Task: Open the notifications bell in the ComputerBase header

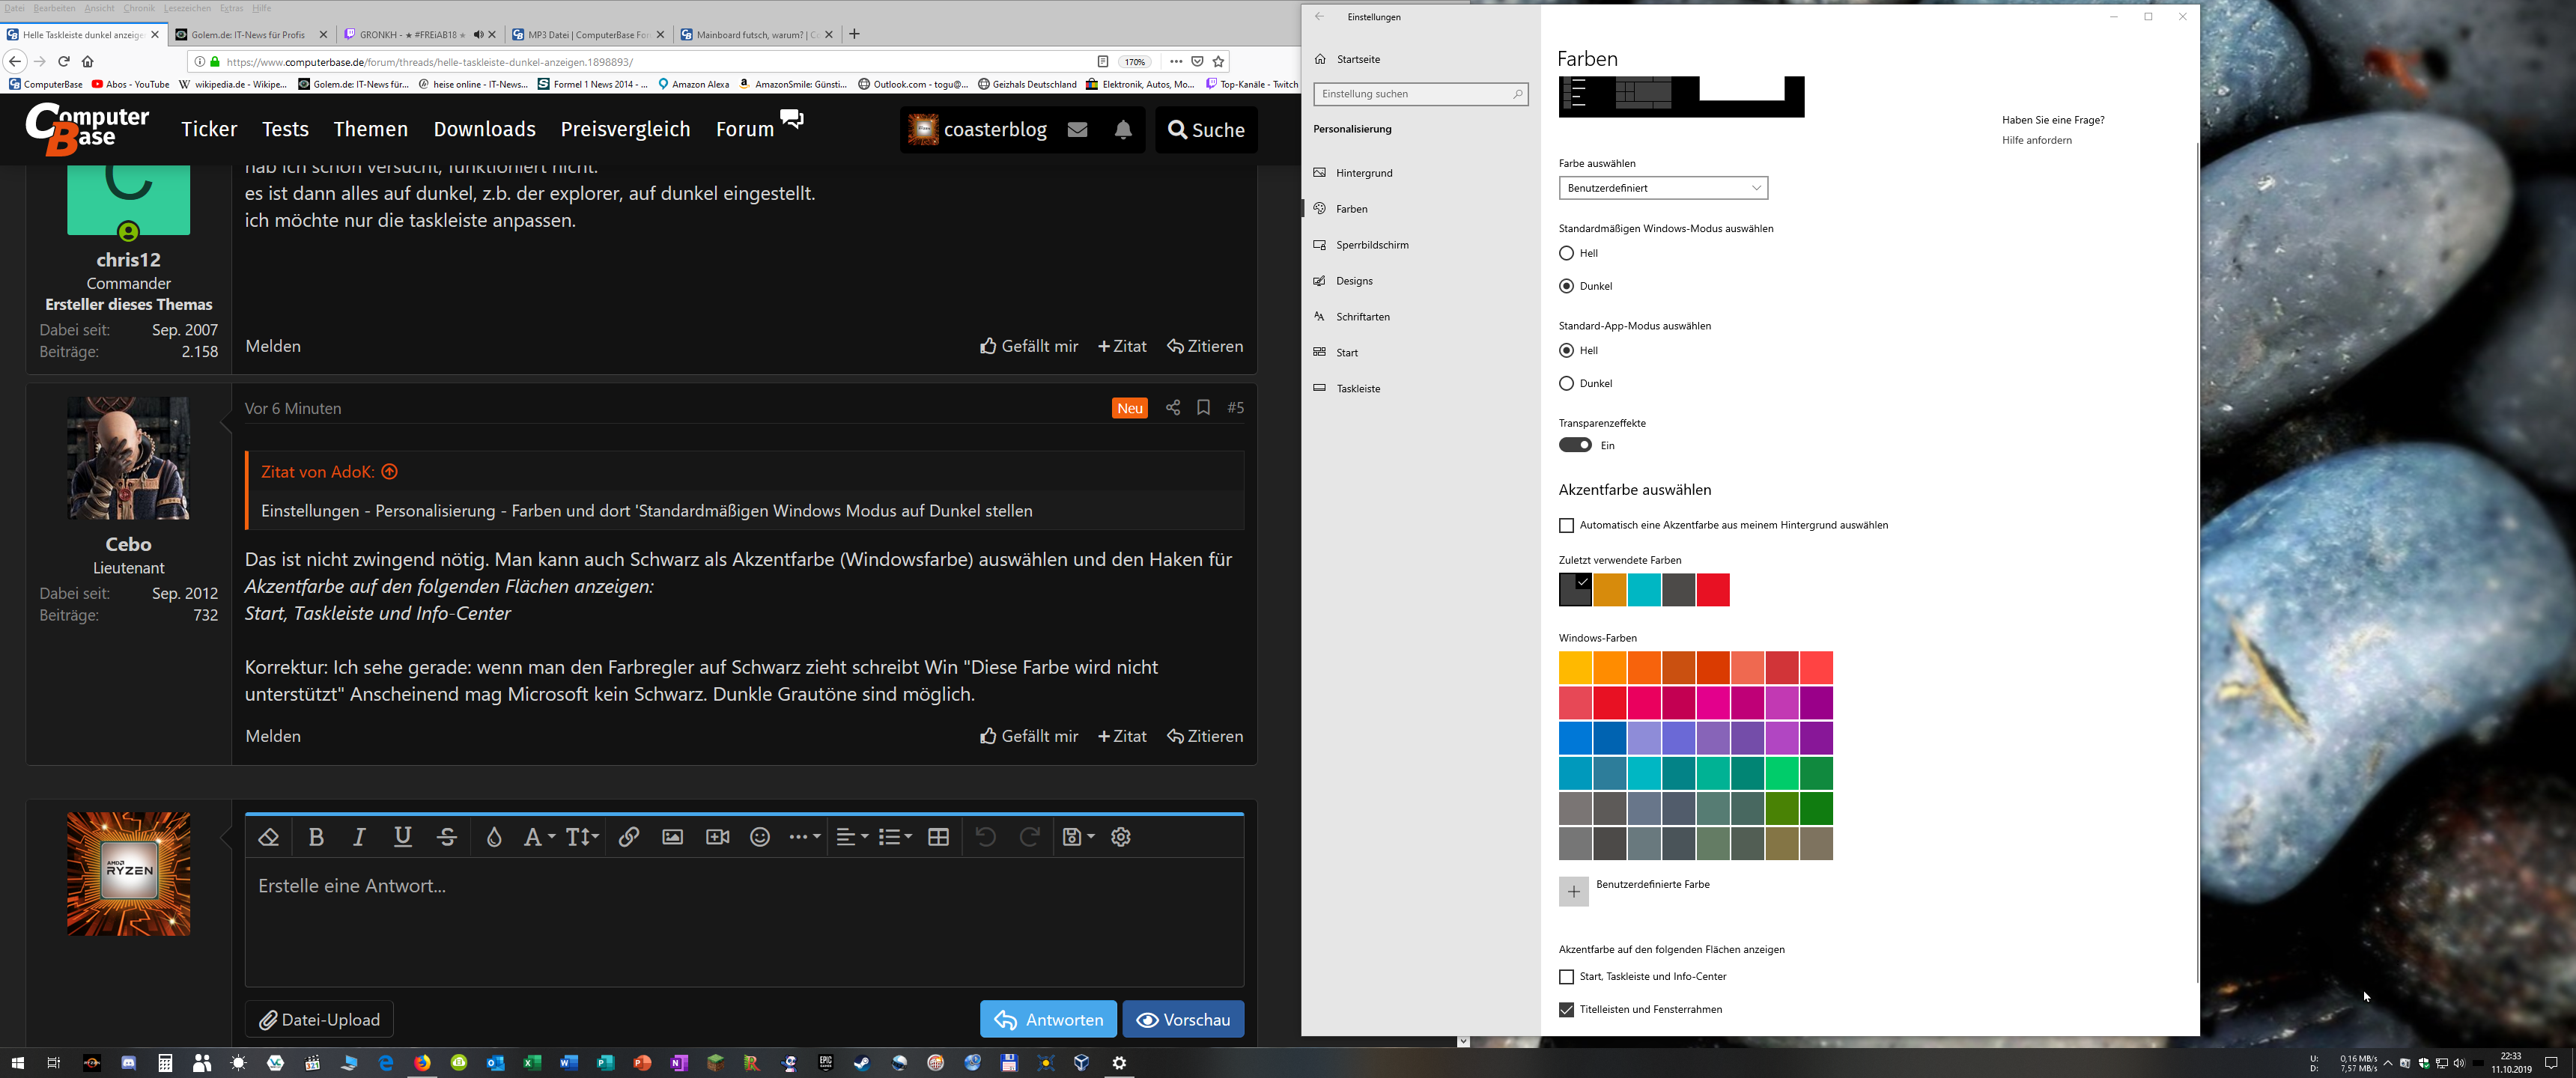Action: [1123, 130]
